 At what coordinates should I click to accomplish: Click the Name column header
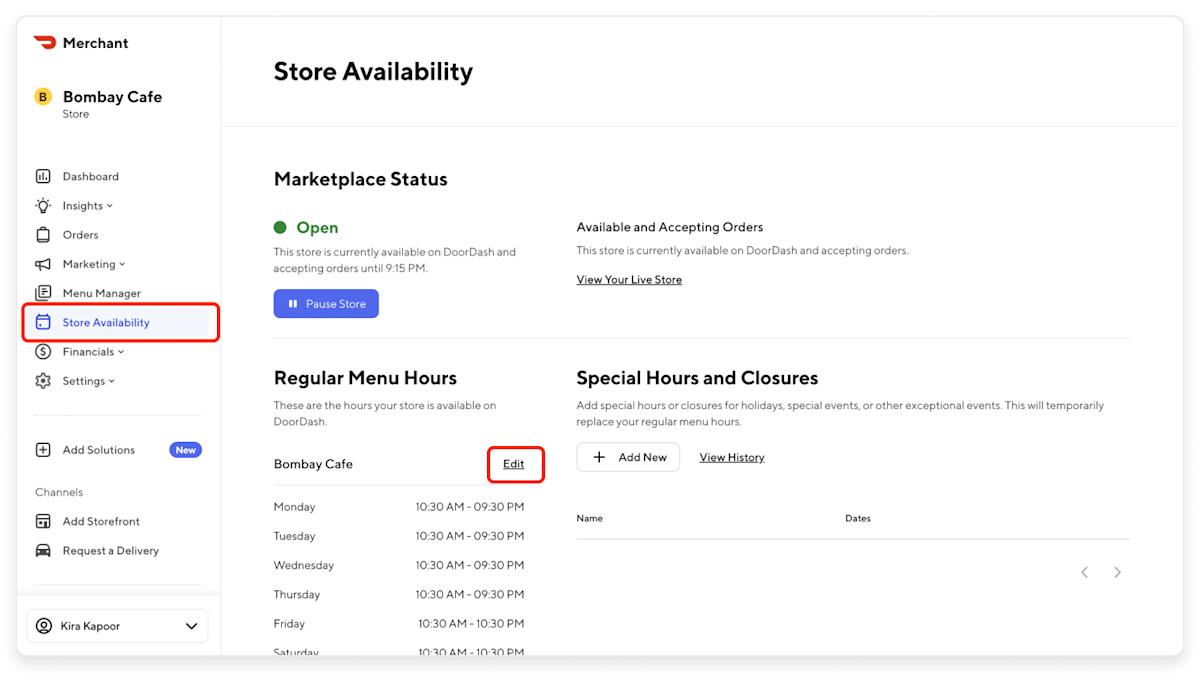589,518
